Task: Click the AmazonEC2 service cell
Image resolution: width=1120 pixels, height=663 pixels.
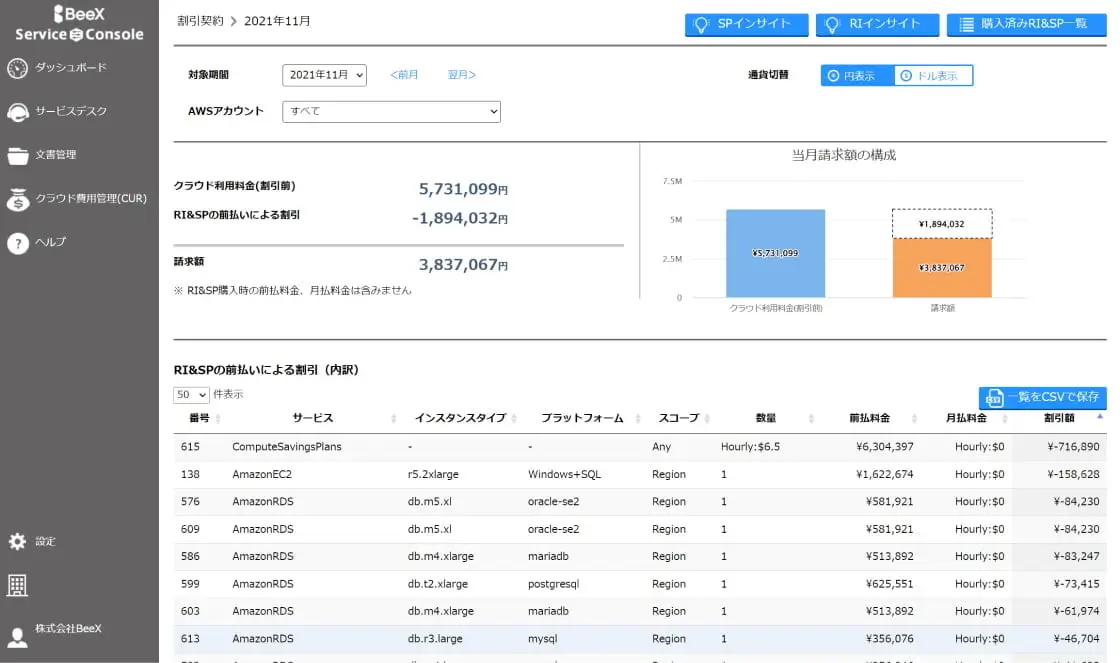Action: (262, 474)
